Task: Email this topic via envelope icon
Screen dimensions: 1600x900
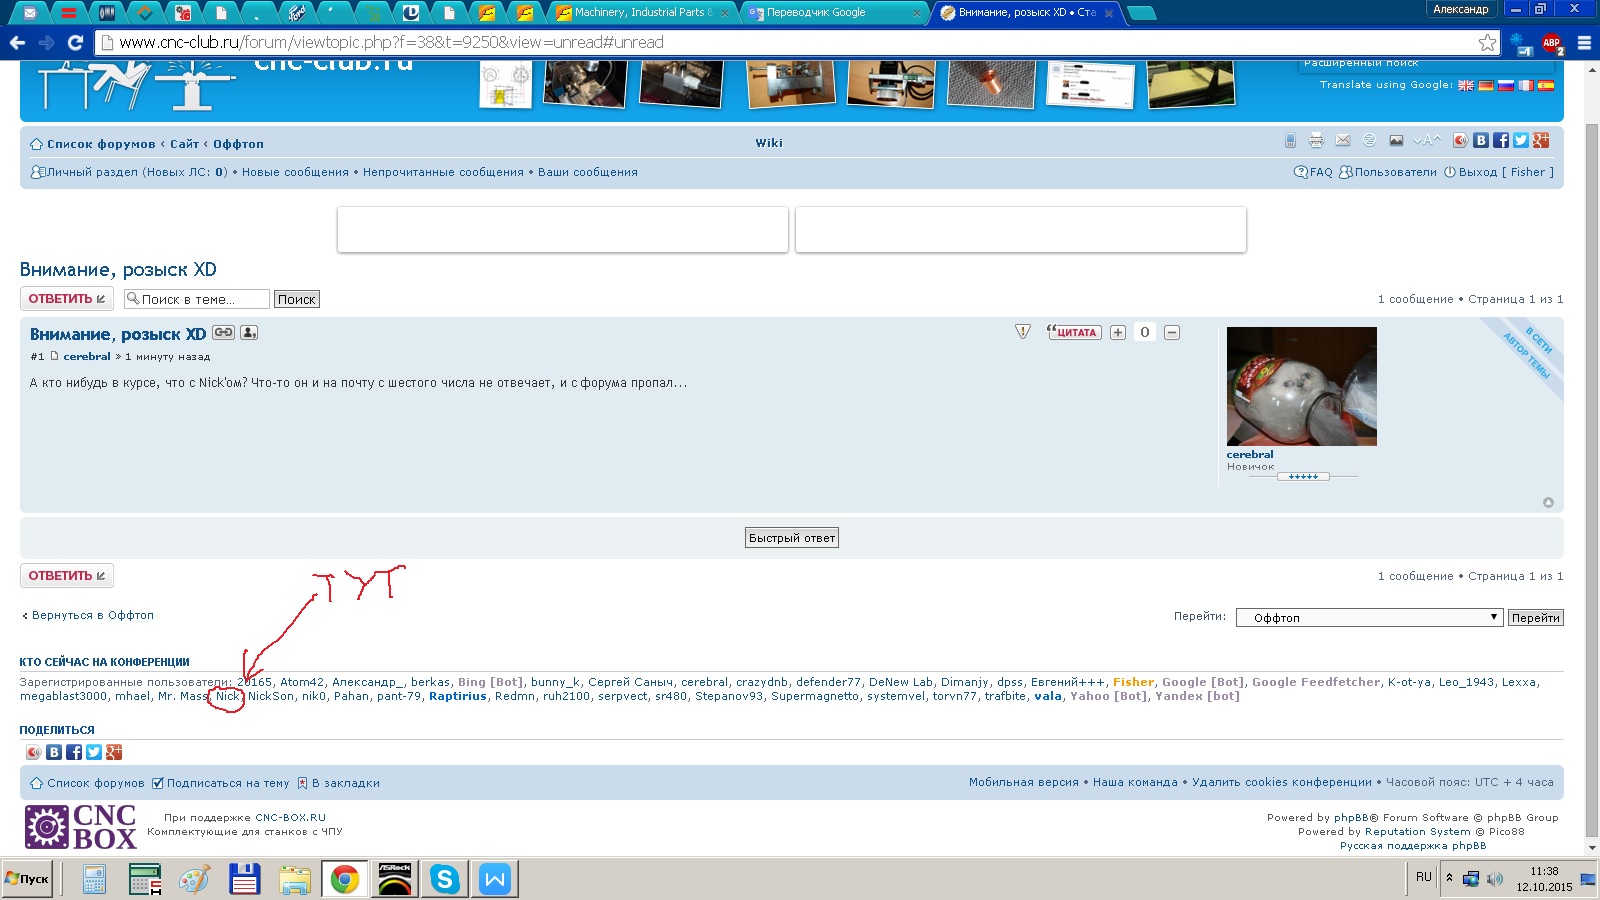Action: (x=1343, y=140)
